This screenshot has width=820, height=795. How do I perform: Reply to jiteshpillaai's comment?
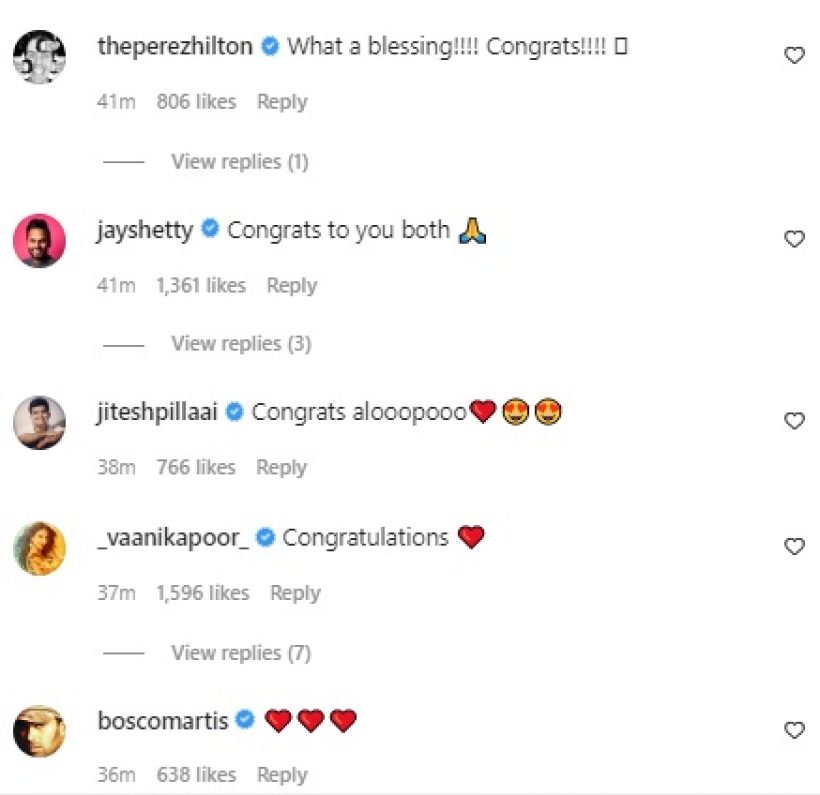point(281,467)
